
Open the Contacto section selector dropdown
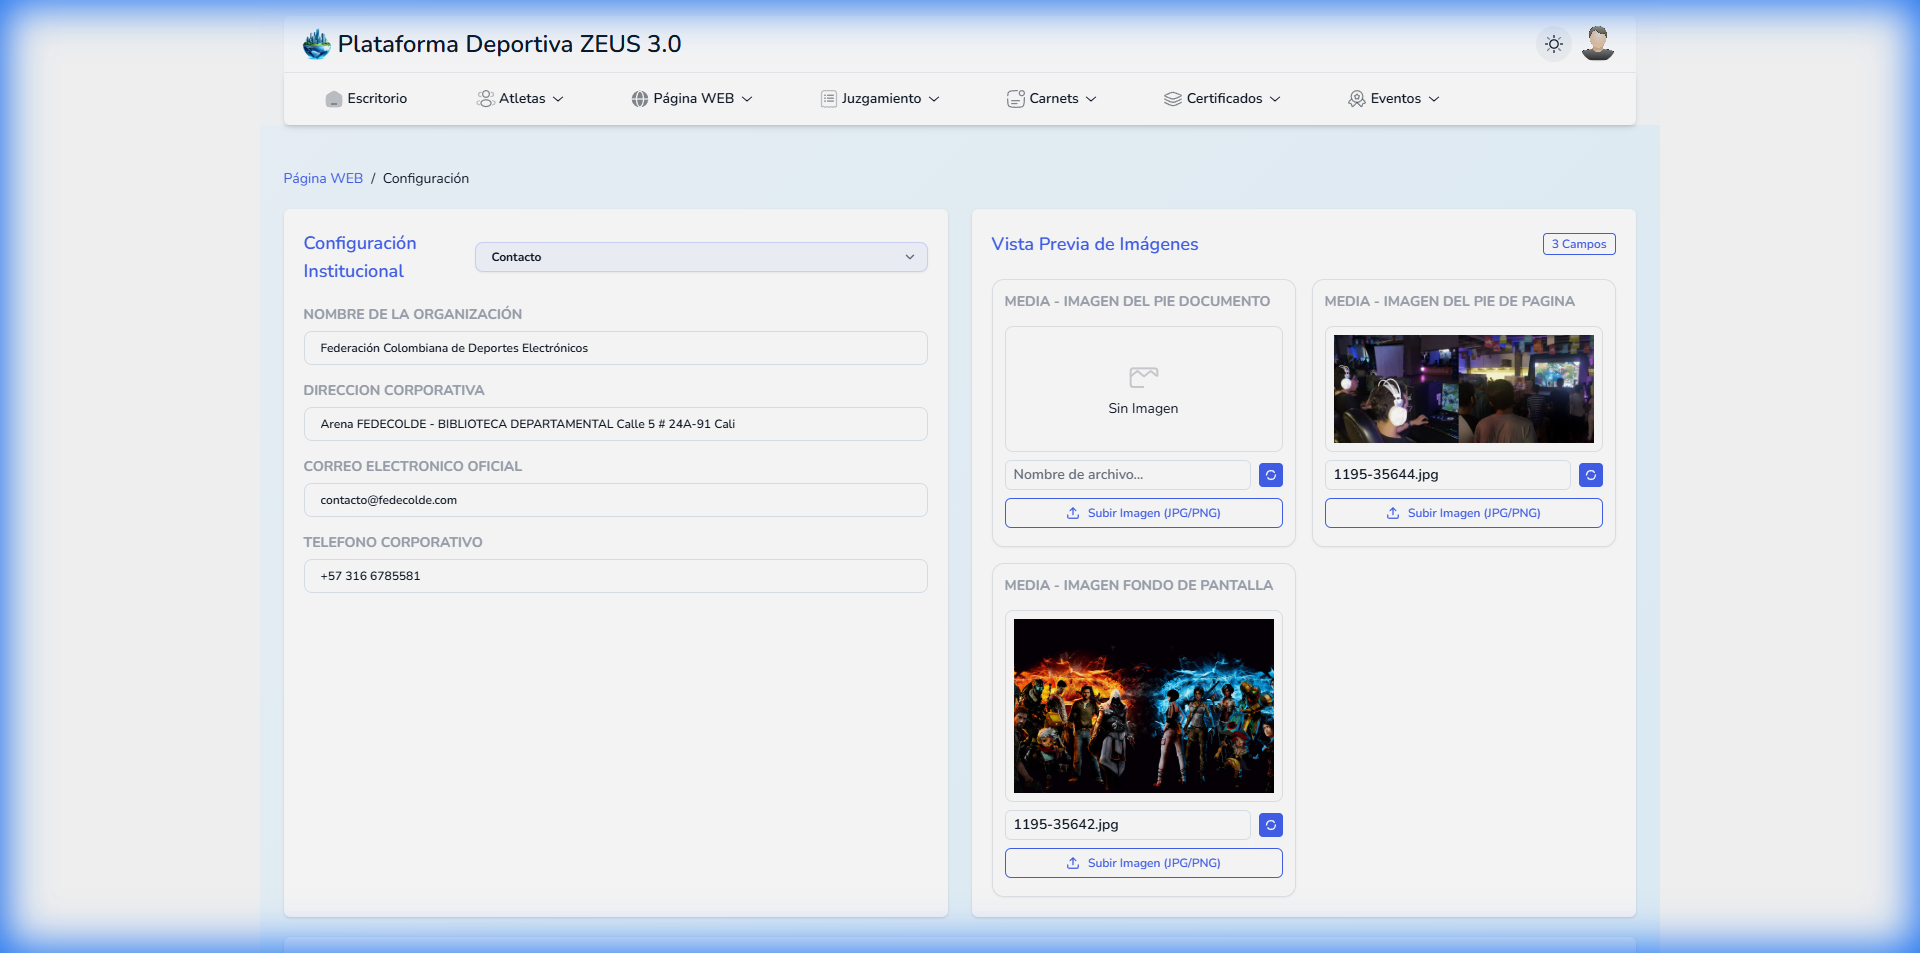[701, 257]
